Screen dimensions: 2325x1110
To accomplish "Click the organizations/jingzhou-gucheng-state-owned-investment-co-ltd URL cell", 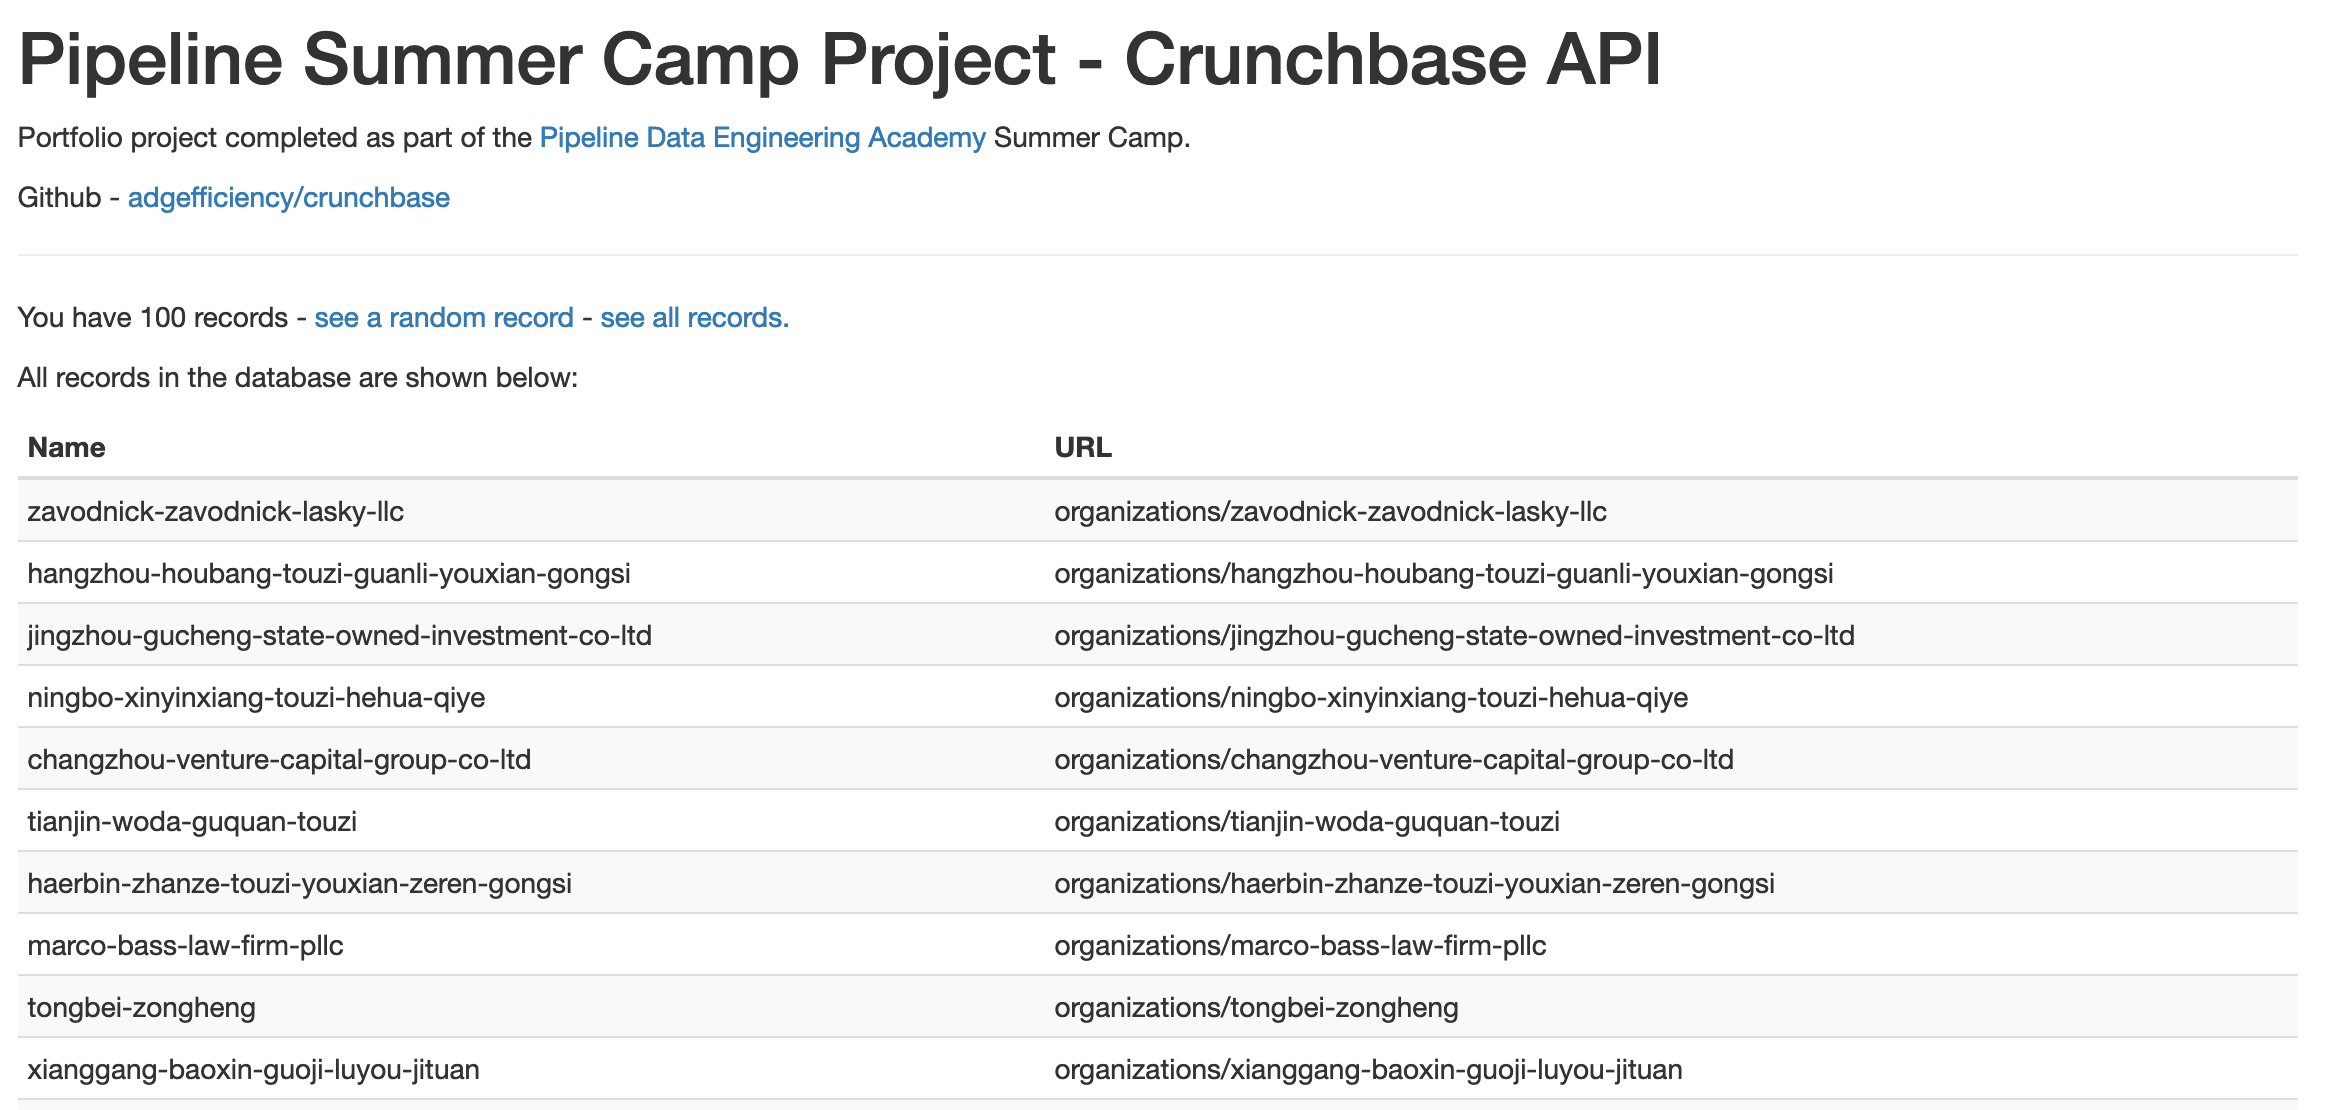I will point(1671,635).
